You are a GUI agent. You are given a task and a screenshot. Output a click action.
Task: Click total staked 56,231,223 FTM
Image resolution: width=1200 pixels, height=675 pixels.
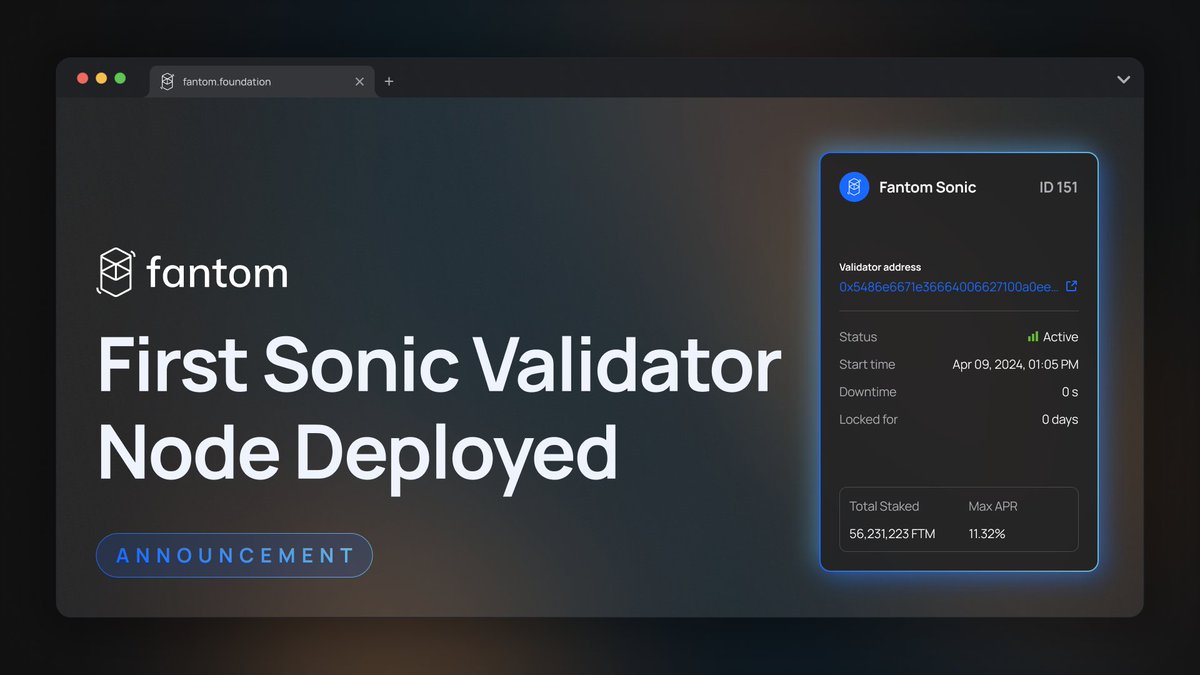click(x=892, y=534)
